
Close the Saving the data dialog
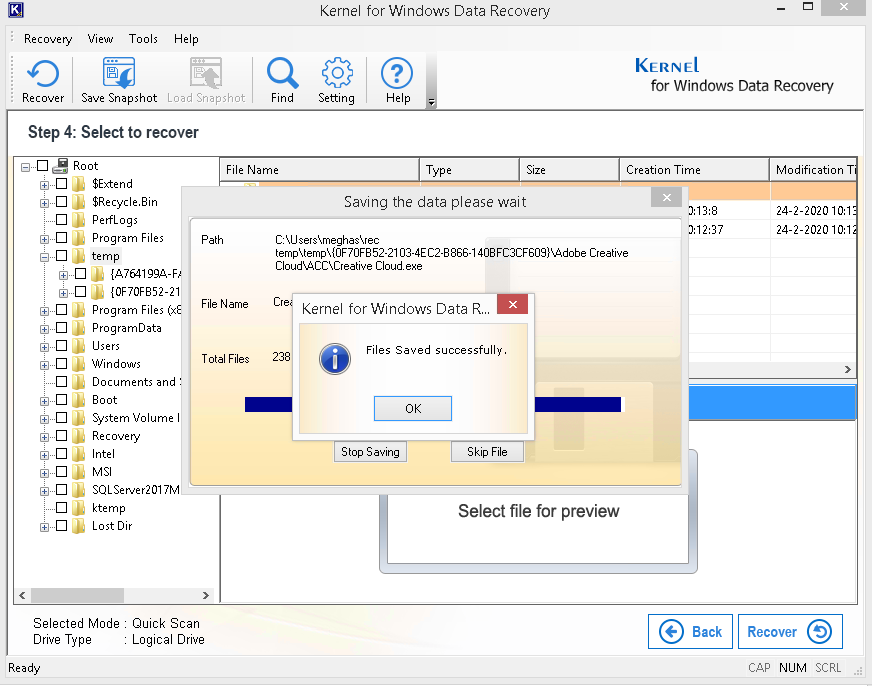coord(667,197)
